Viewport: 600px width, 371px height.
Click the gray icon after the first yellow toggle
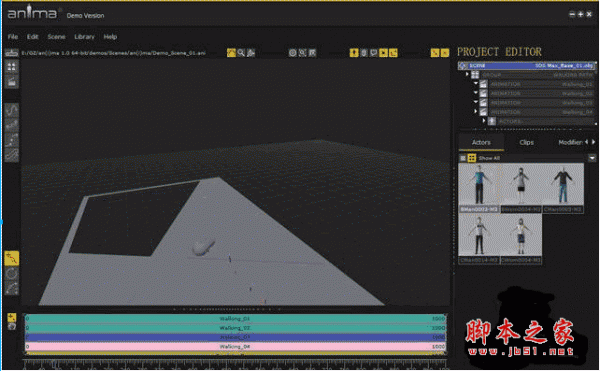(364, 53)
